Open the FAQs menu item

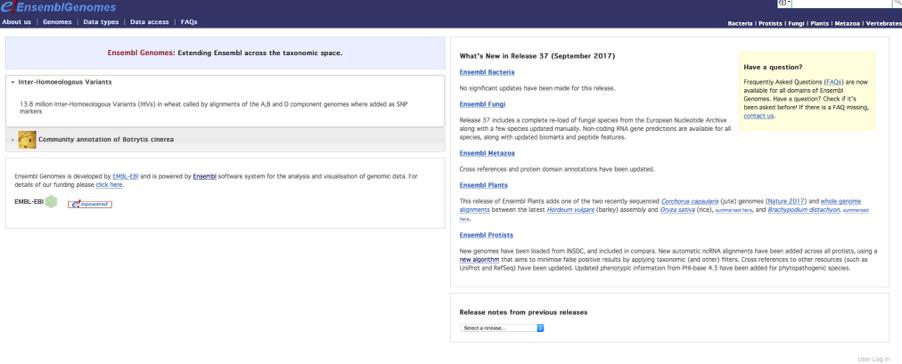(189, 22)
